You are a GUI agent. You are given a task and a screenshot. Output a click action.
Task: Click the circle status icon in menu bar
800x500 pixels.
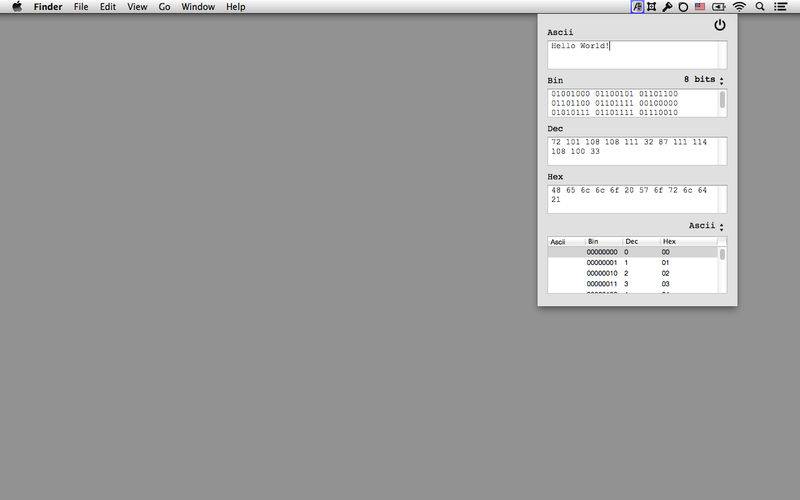pyautogui.click(x=683, y=7)
